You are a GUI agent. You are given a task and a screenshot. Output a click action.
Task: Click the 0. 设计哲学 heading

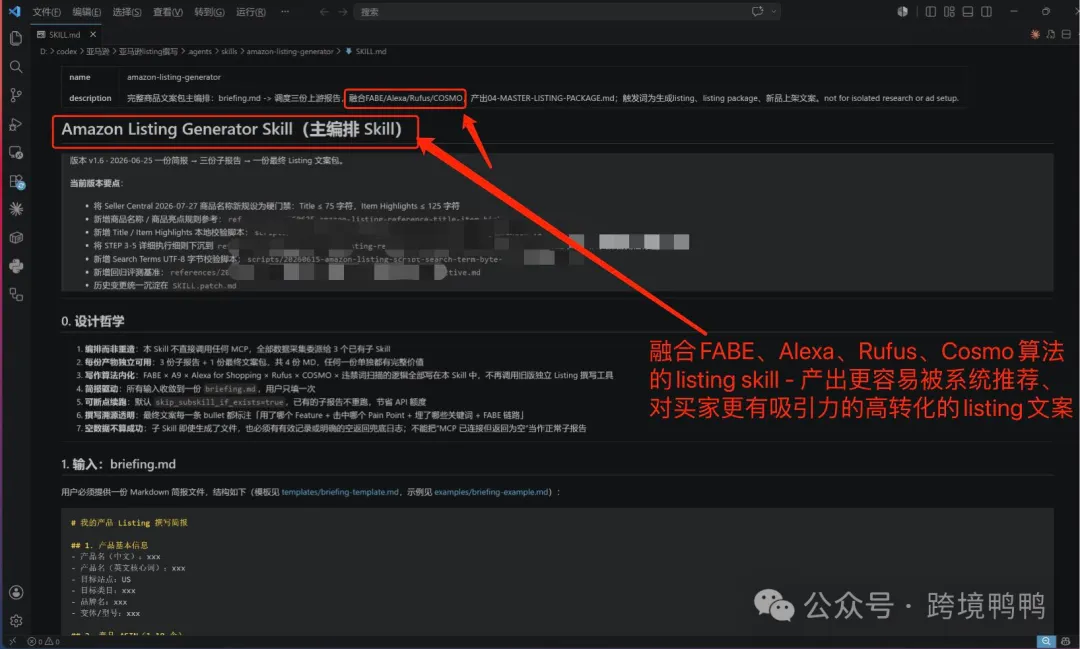point(93,321)
